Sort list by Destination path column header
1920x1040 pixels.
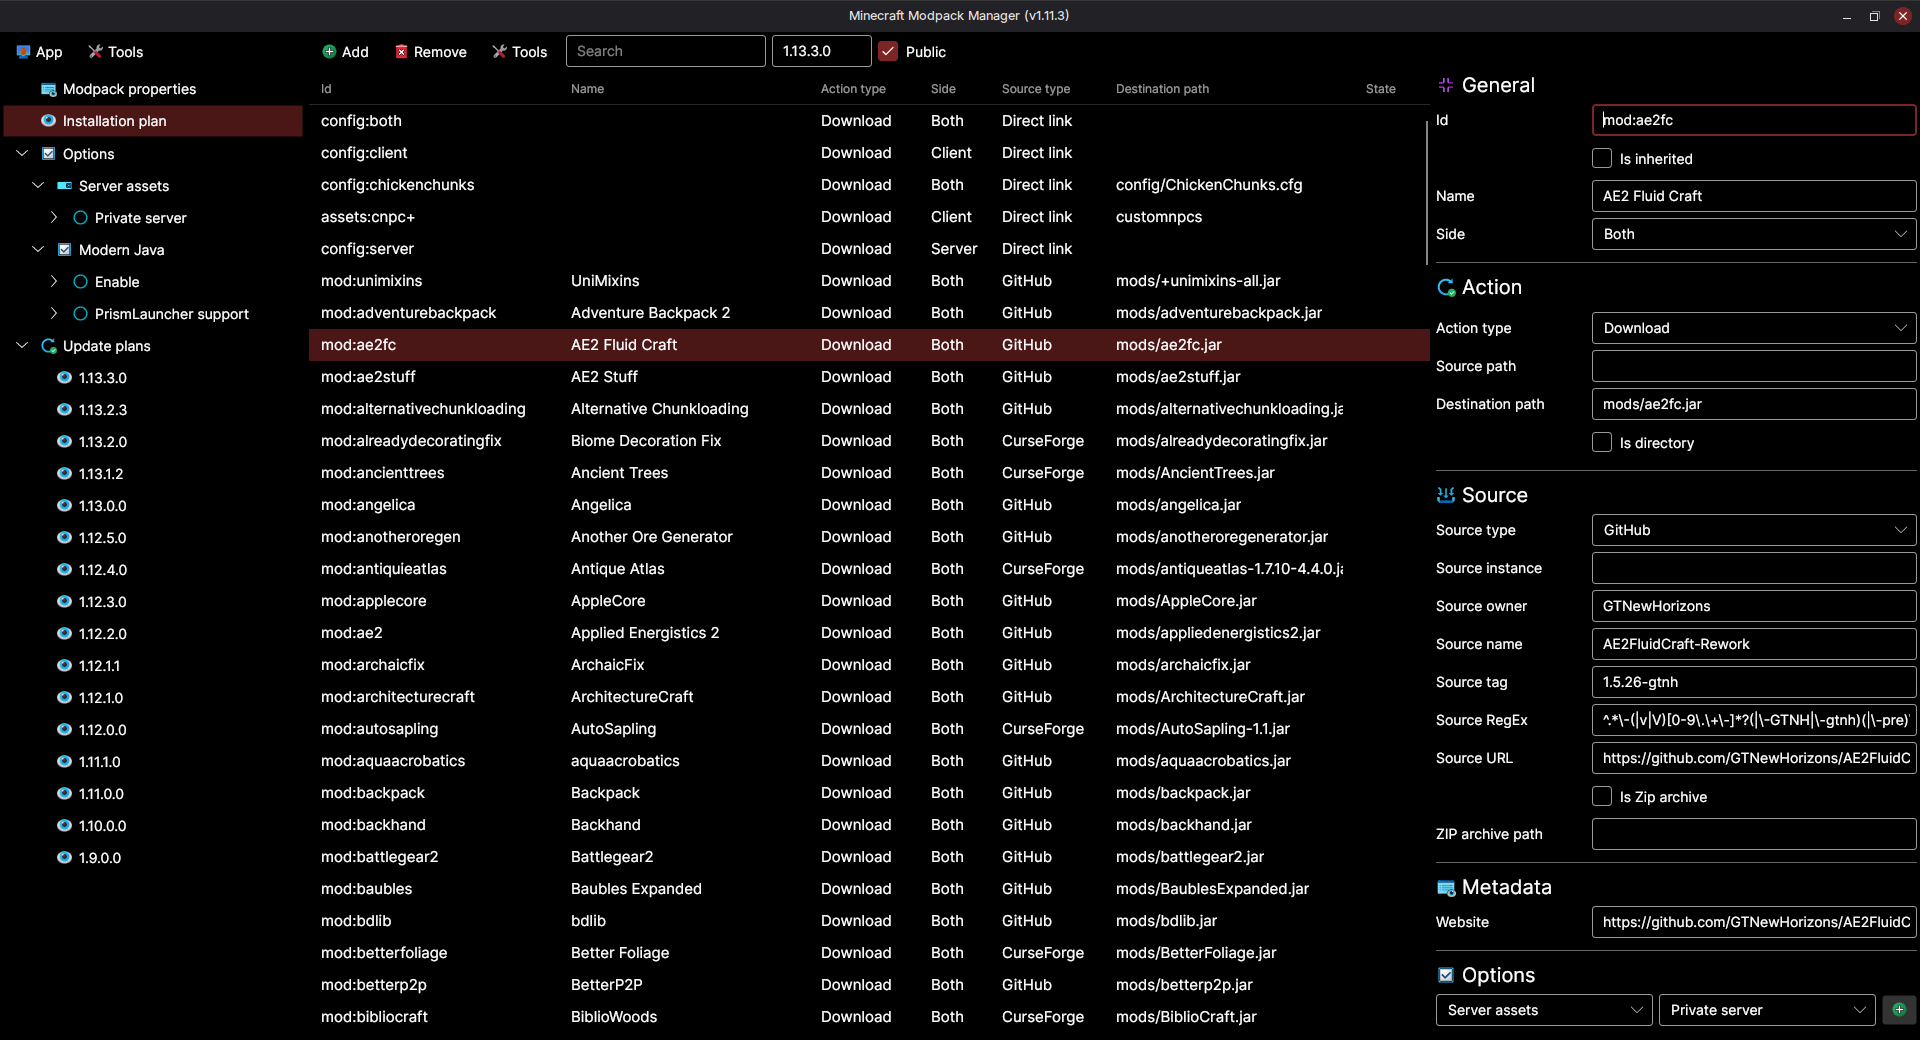[1162, 89]
